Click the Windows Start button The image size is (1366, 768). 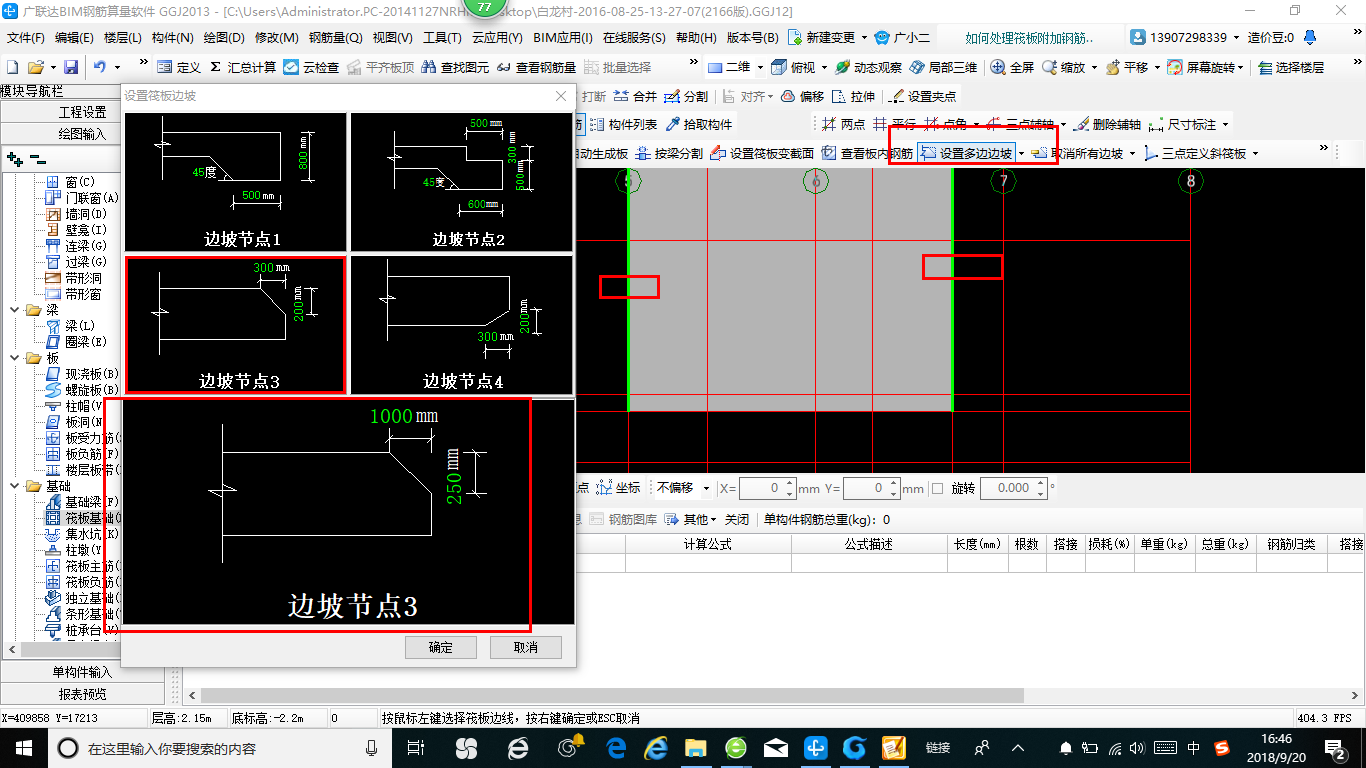(x=22, y=748)
